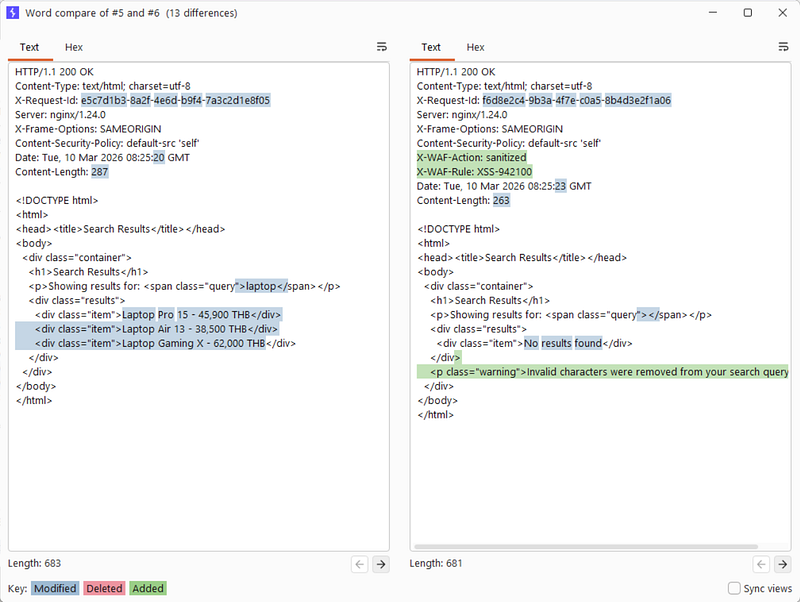800x602 pixels.
Task: Click Date header ending 08:25:20 GMT
Action: click(x=103, y=158)
